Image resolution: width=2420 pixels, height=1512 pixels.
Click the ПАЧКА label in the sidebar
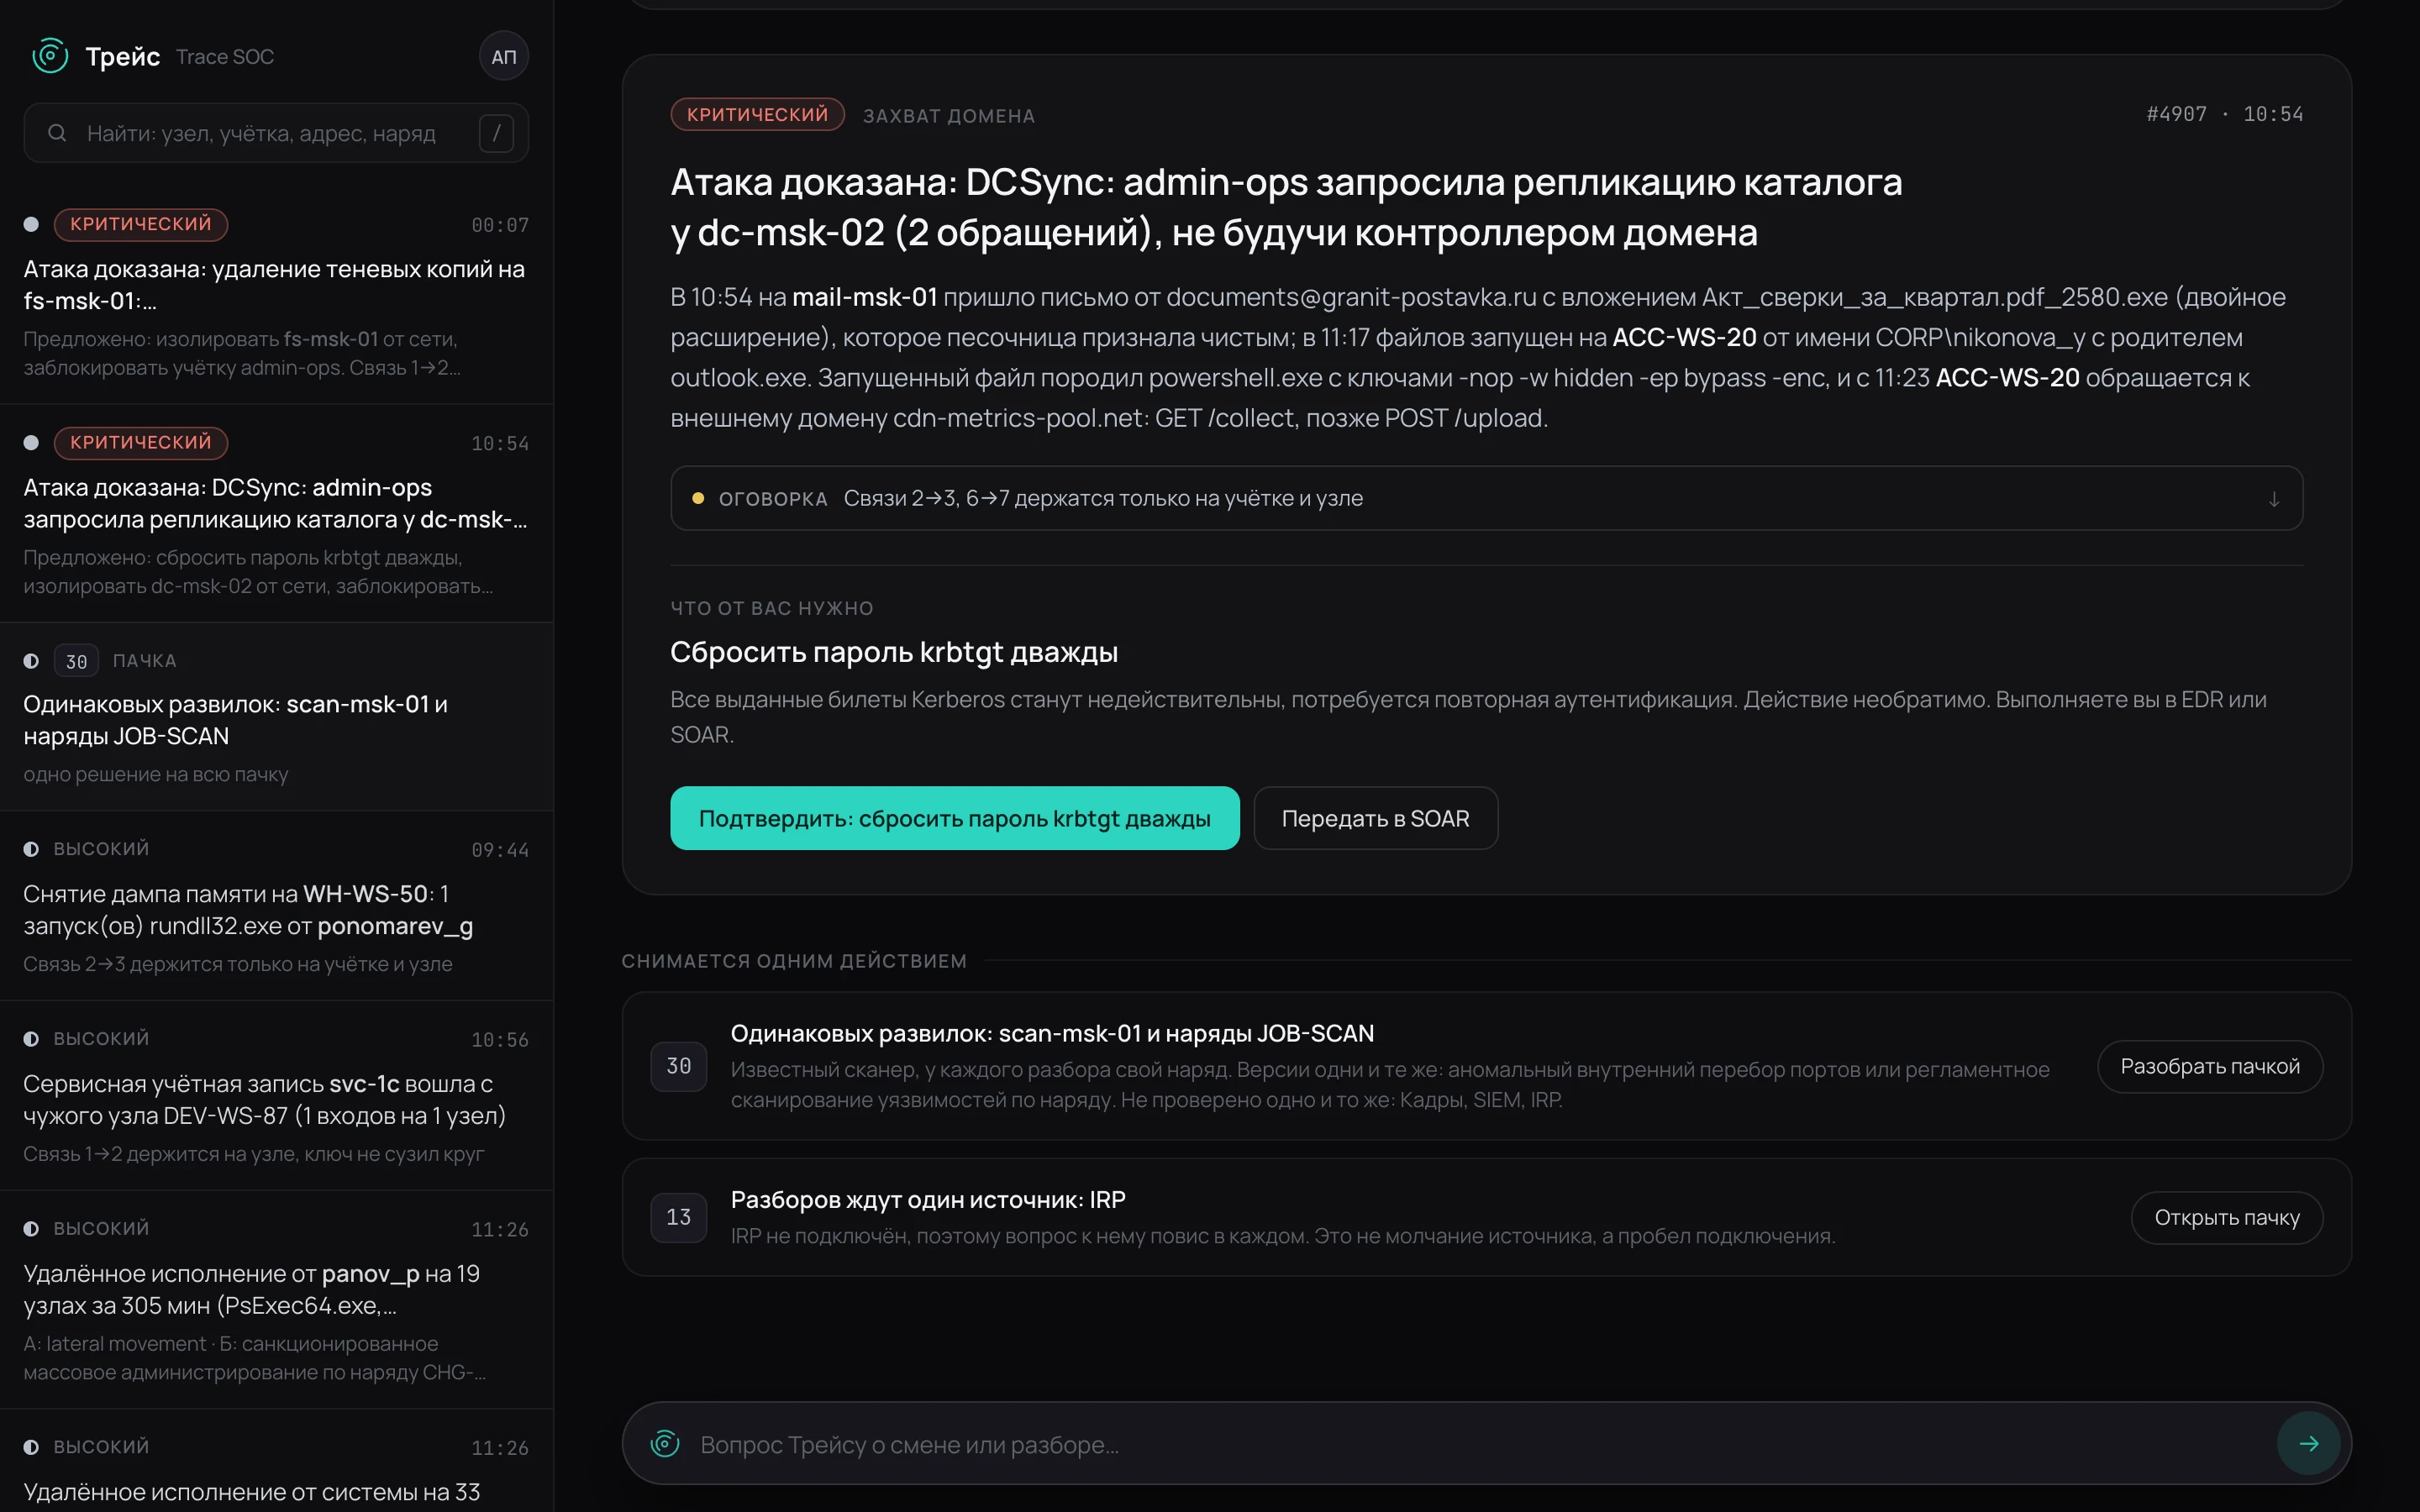tap(145, 661)
